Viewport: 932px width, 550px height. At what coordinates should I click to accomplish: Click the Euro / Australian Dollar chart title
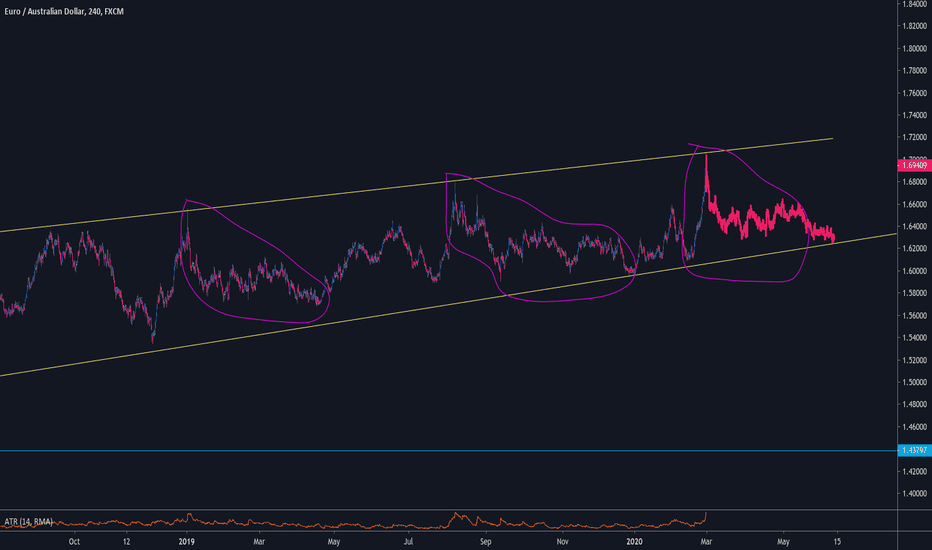tap(64, 11)
